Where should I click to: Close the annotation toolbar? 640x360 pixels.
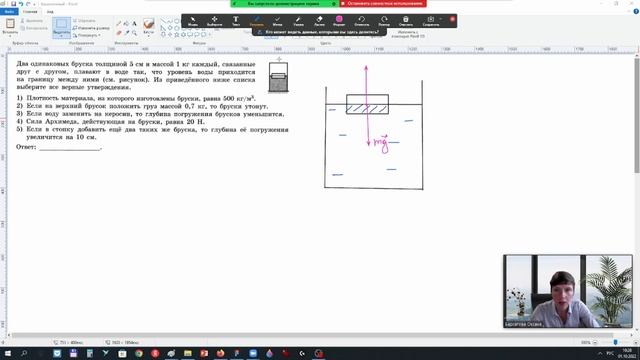[452, 19]
